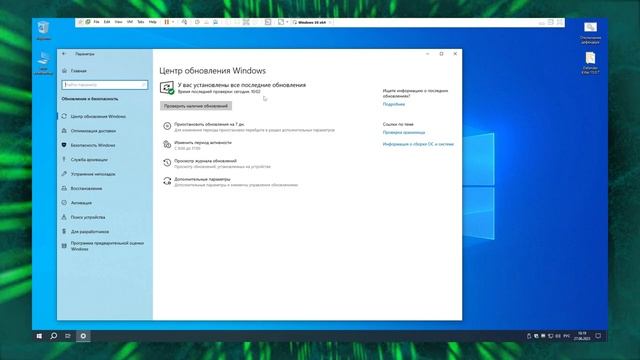Open the Windows Start menu
The width and height of the screenshot is (640, 360).
click(39, 336)
